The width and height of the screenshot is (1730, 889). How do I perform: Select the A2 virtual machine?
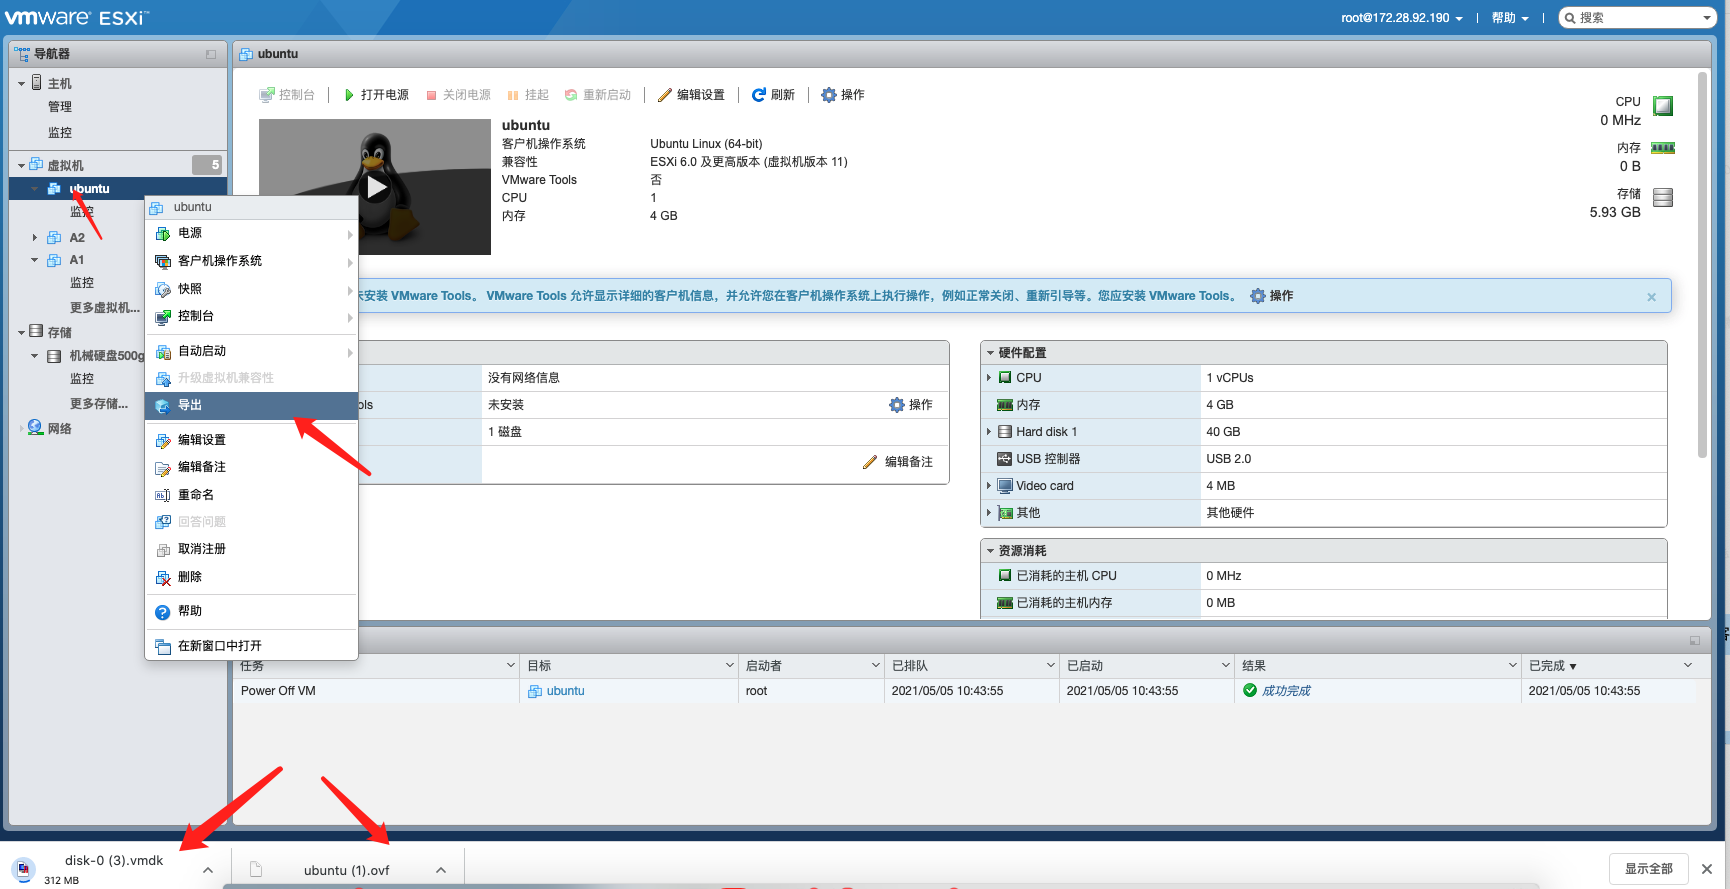(77, 238)
